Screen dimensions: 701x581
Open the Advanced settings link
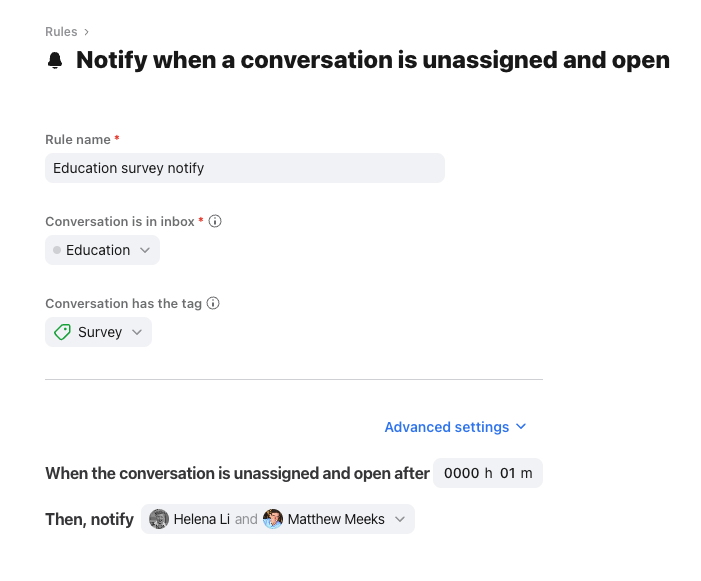pos(447,427)
